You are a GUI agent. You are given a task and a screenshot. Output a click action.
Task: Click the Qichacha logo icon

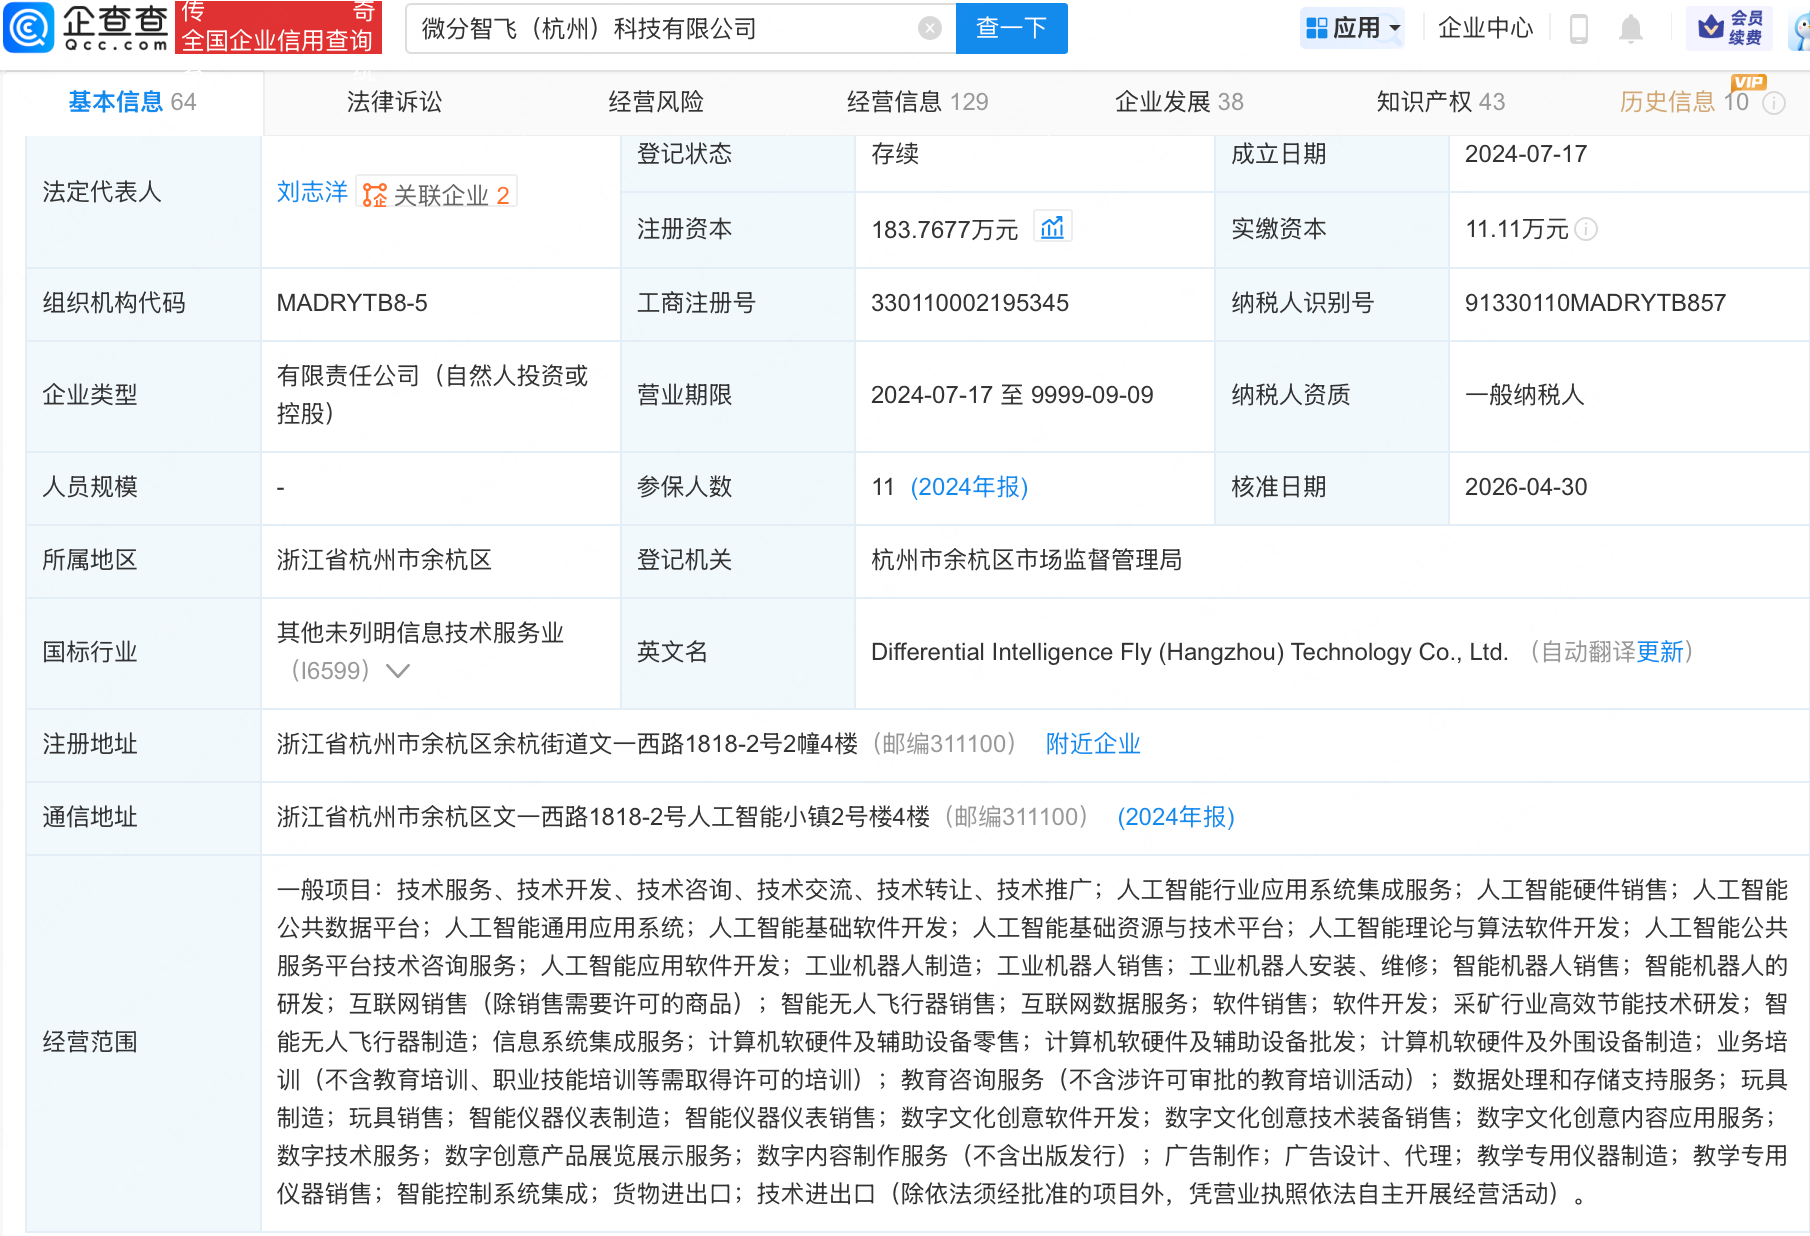(x=29, y=27)
